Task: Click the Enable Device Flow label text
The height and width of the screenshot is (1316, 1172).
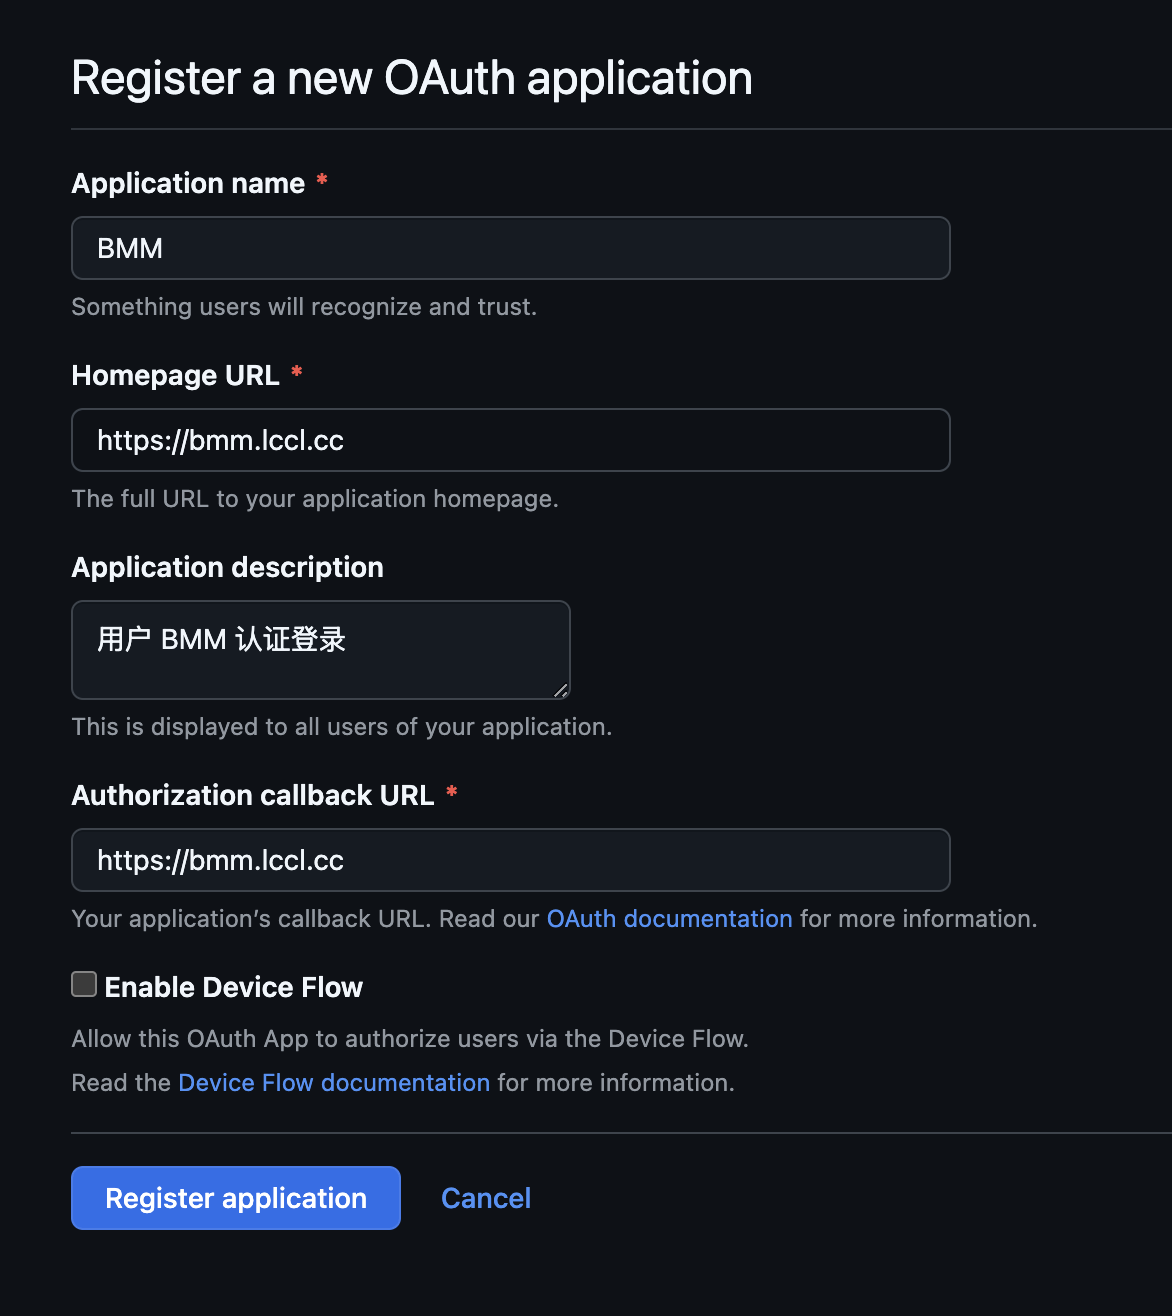Action: (x=234, y=987)
